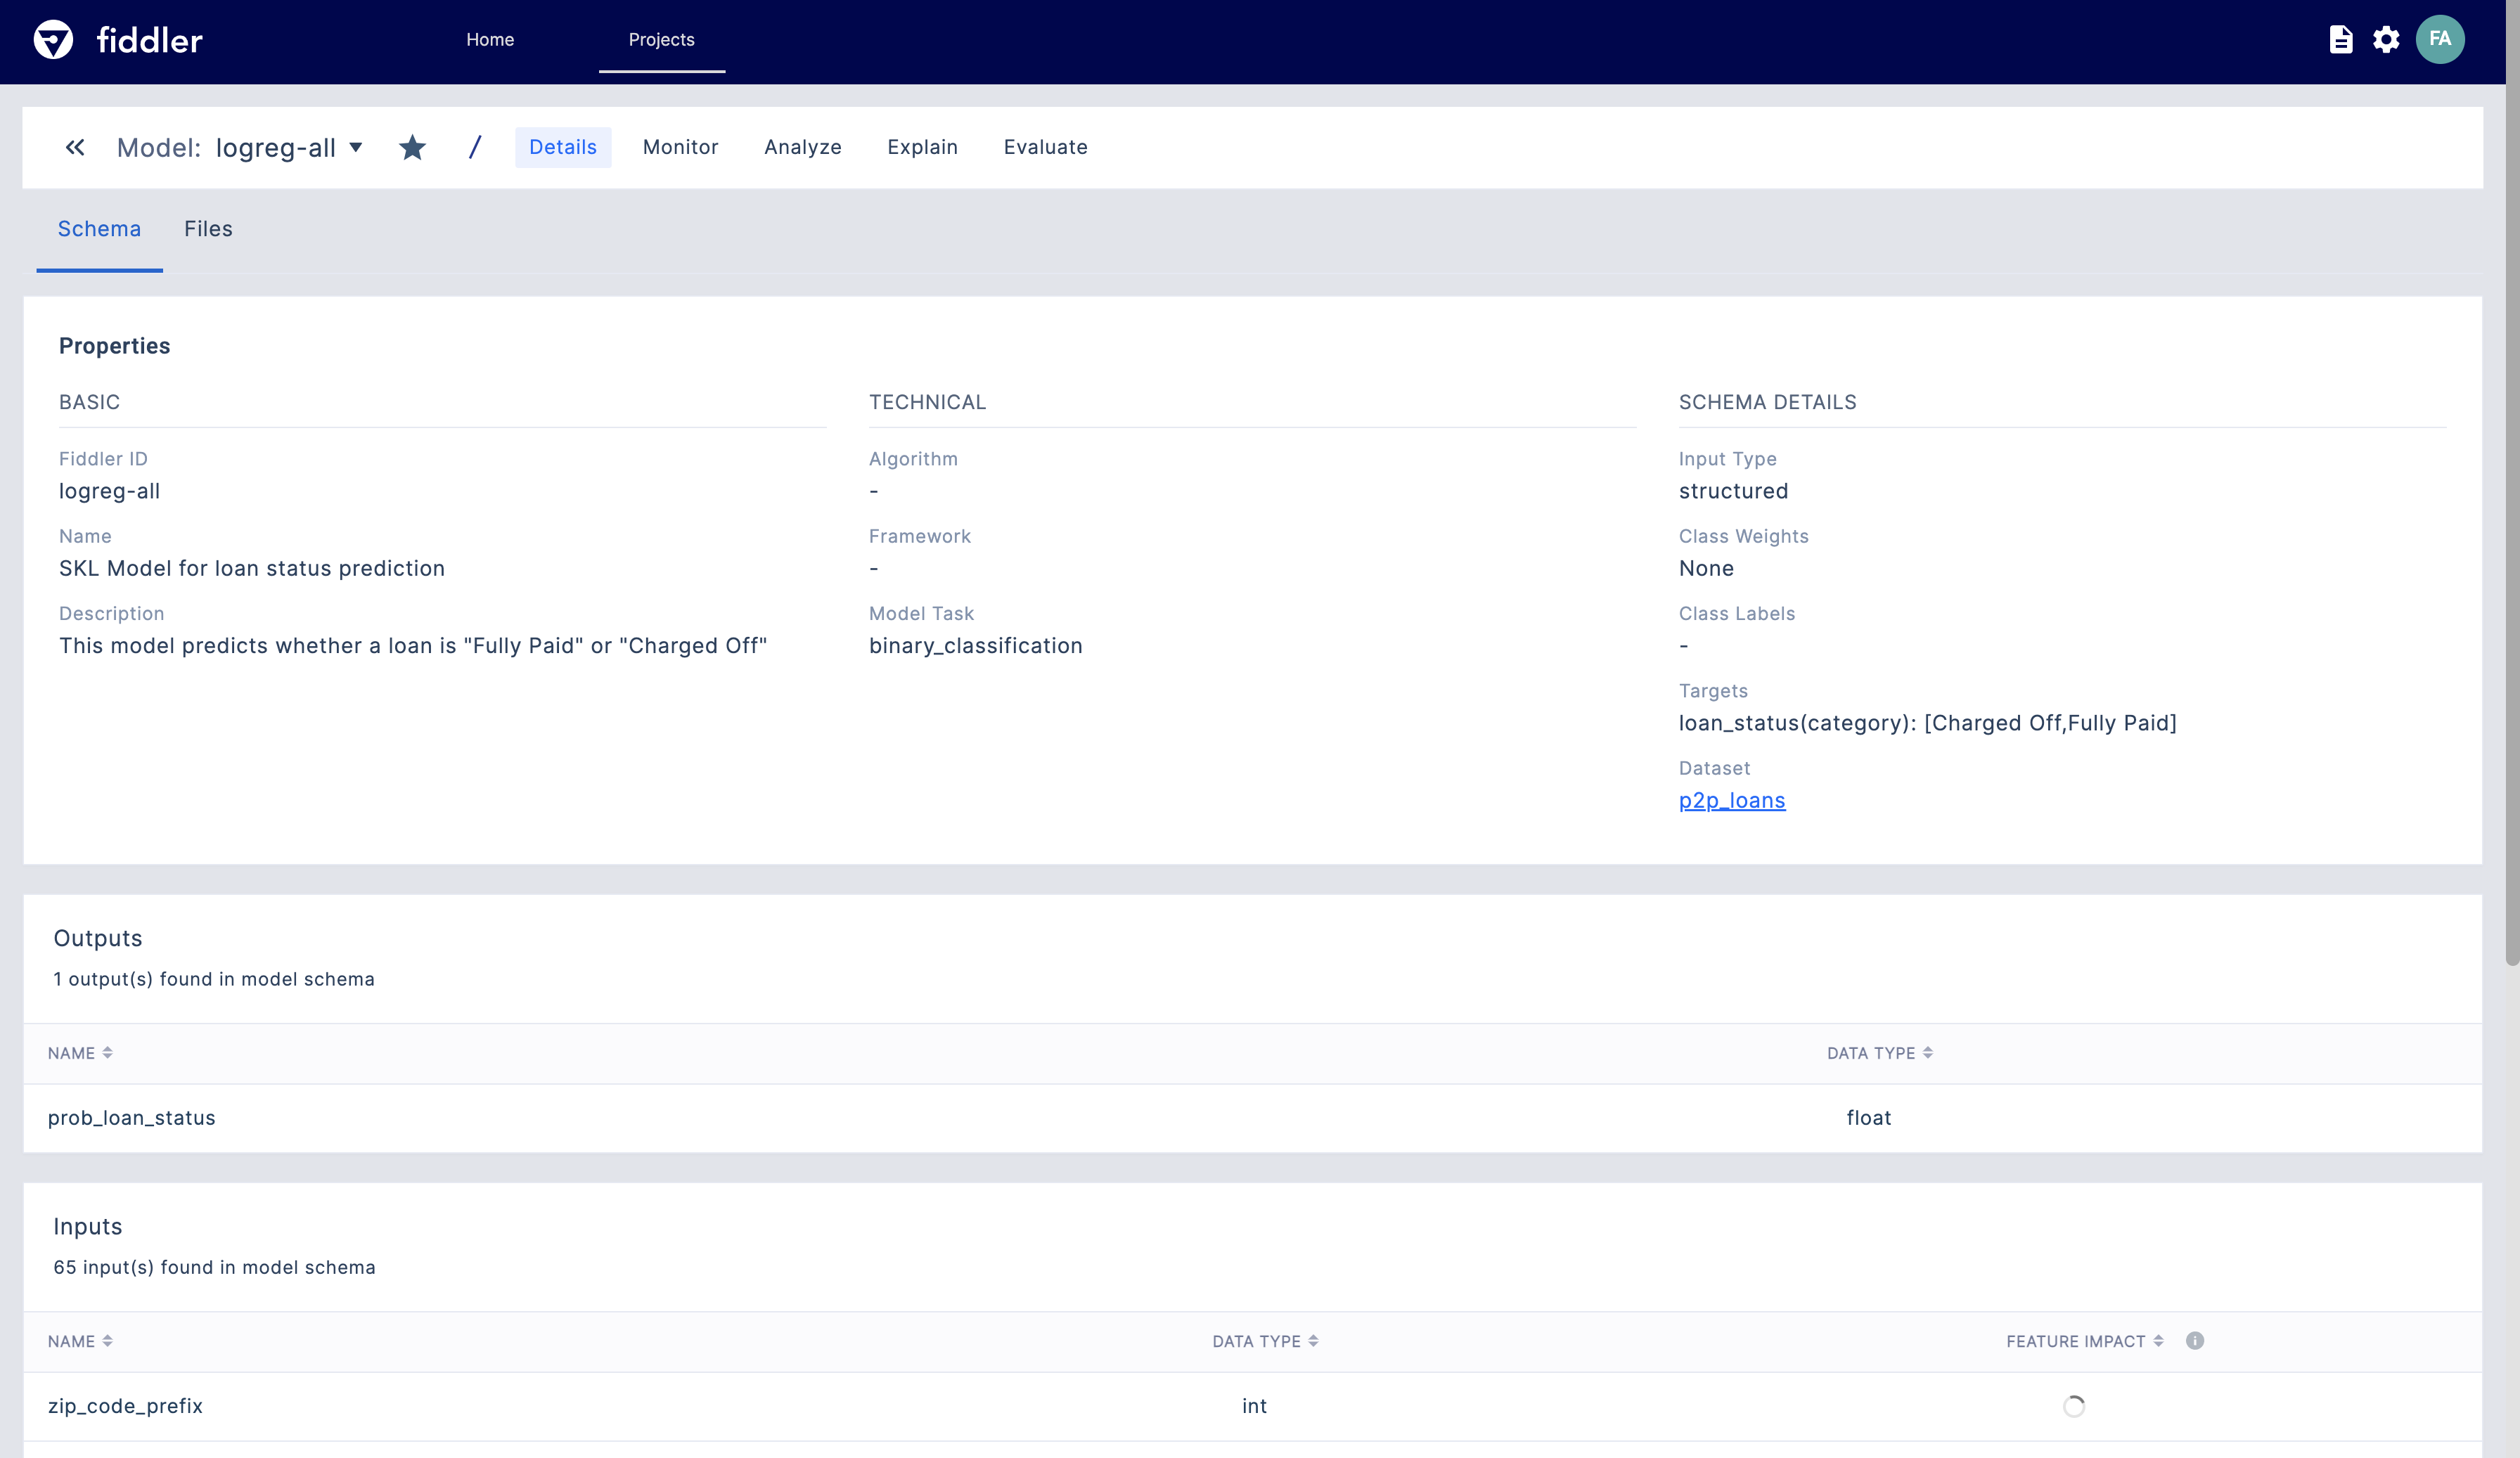
Task: Switch to the Files tab
Action: point(208,229)
